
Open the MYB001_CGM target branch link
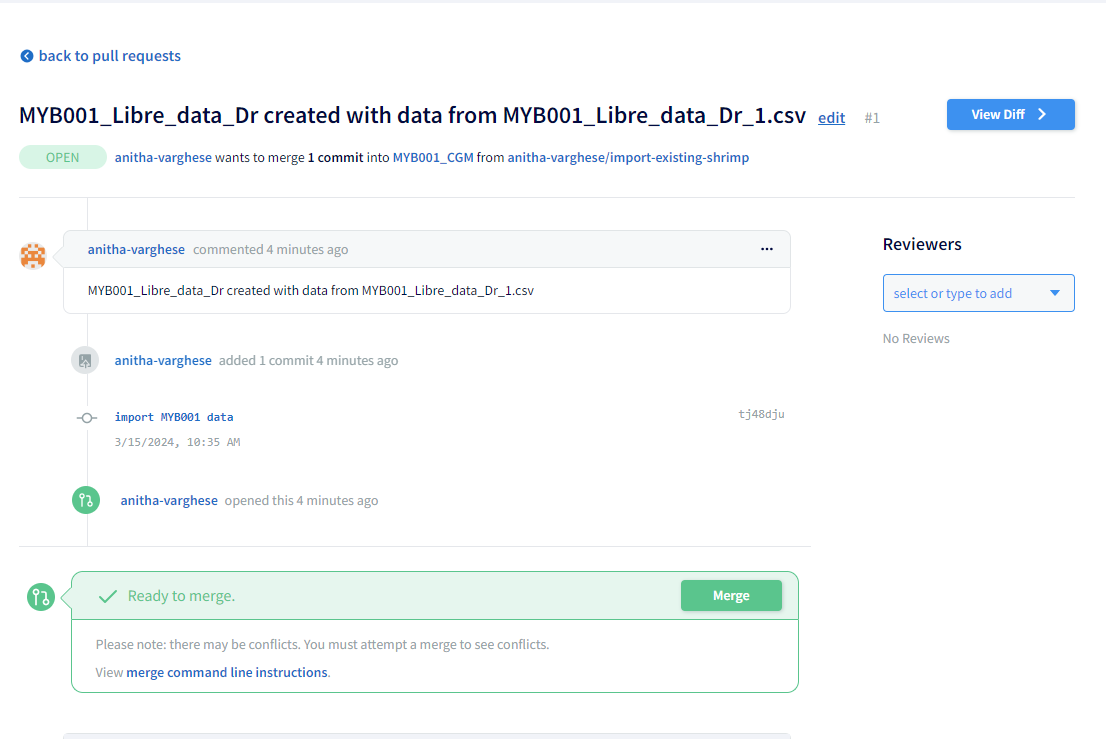(x=432, y=158)
